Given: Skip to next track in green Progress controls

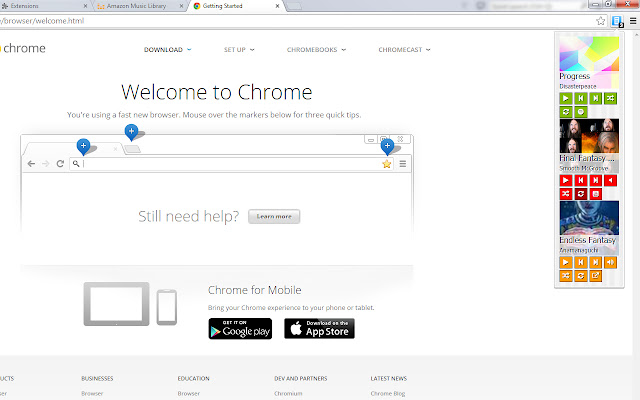Looking at the screenshot, I should (x=596, y=98).
